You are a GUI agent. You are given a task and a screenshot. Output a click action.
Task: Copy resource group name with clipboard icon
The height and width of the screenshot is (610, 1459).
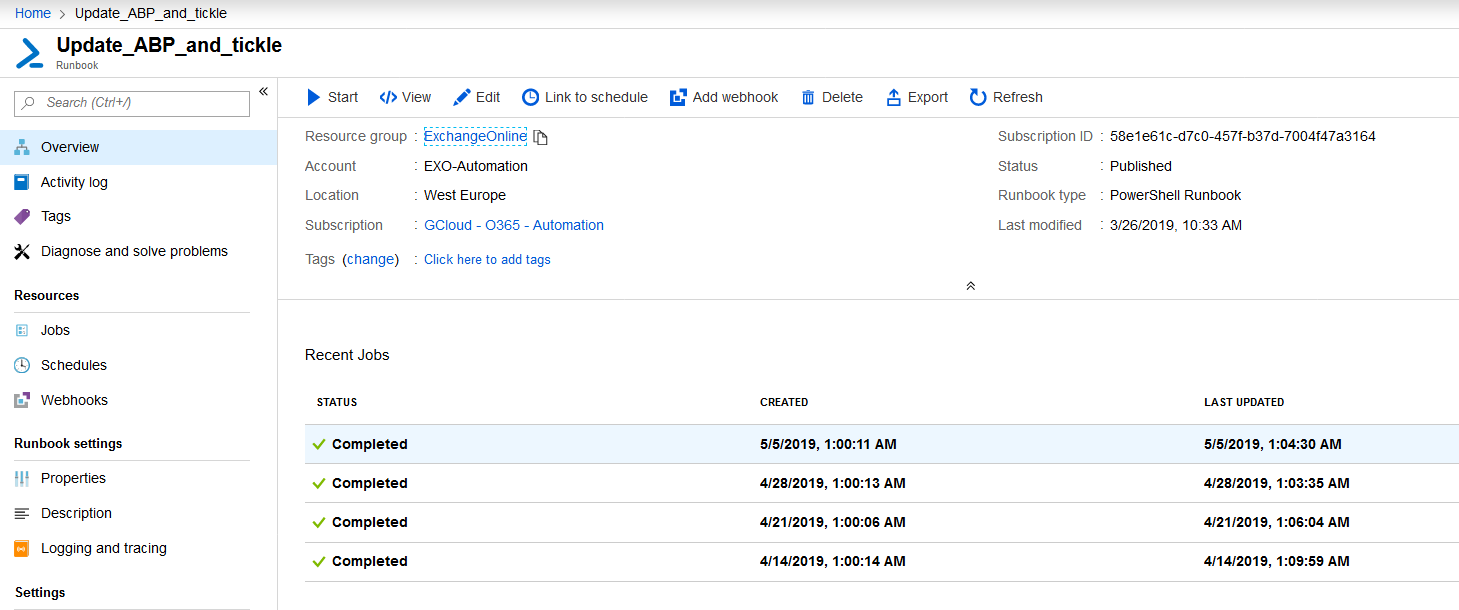click(540, 137)
